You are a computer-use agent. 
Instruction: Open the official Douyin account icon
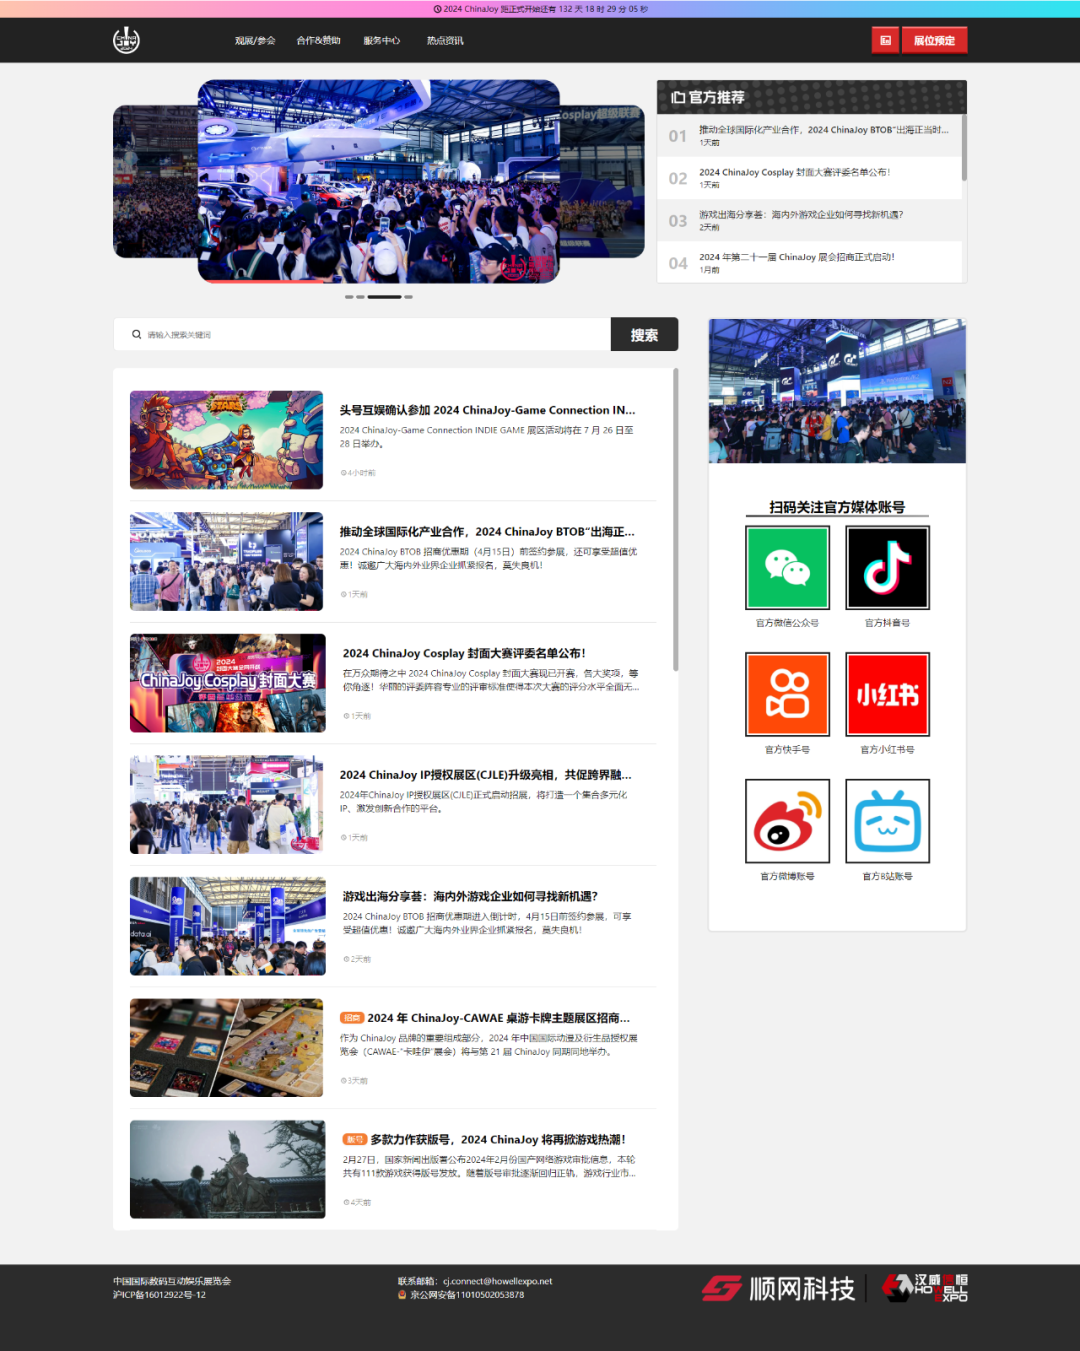coord(888,567)
